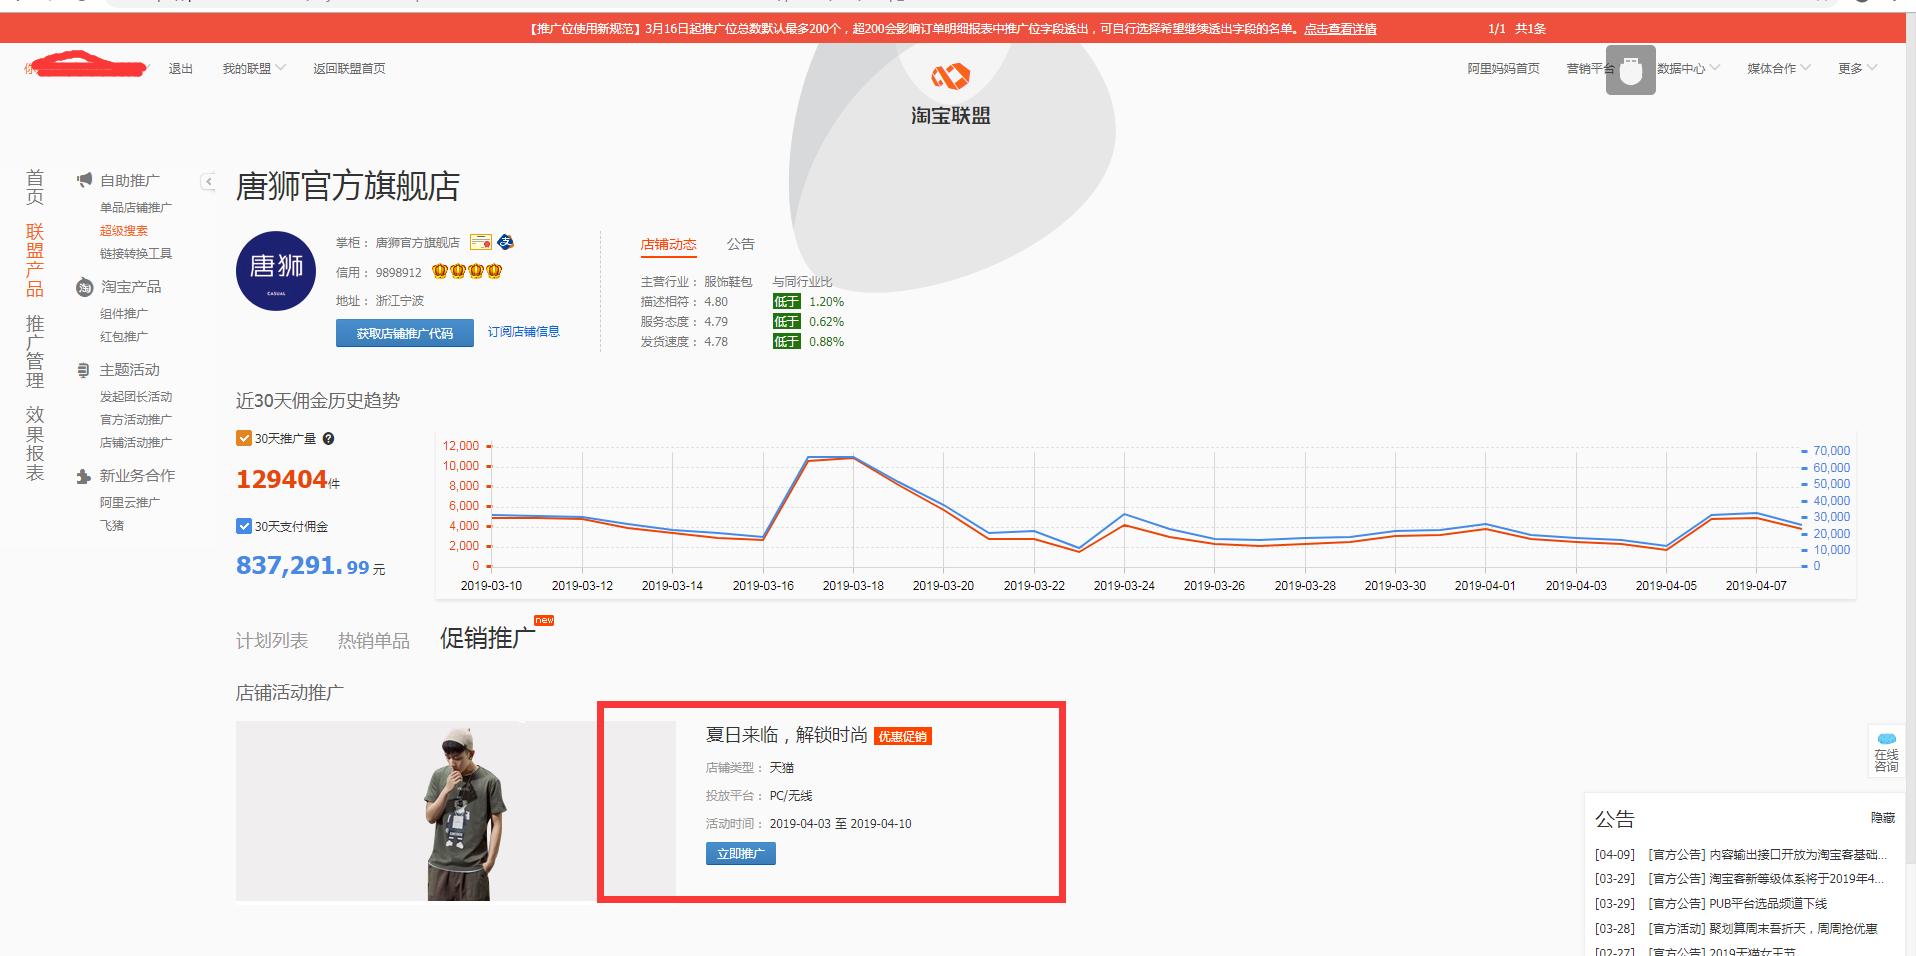Image resolution: width=1916 pixels, height=956 pixels.
Task: Click the 2019-04-07 date on chart axis
Action: click(1756, 586)
